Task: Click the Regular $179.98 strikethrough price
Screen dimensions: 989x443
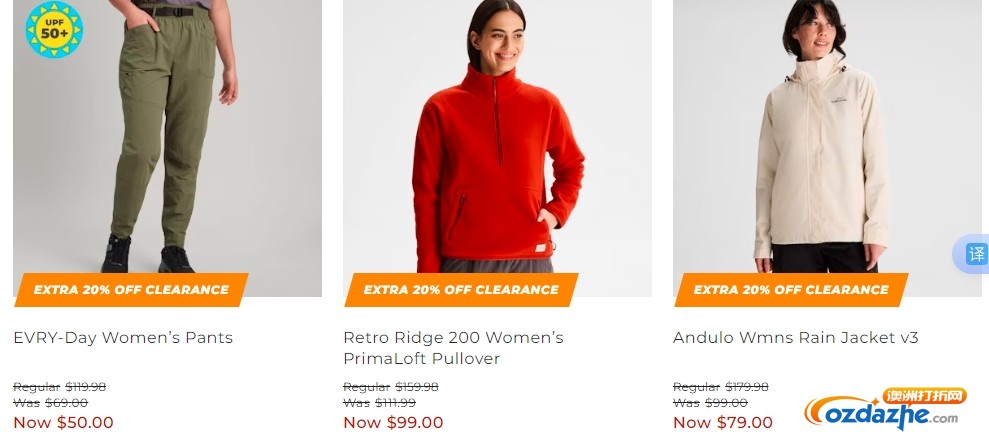Action: coord(721,387)
